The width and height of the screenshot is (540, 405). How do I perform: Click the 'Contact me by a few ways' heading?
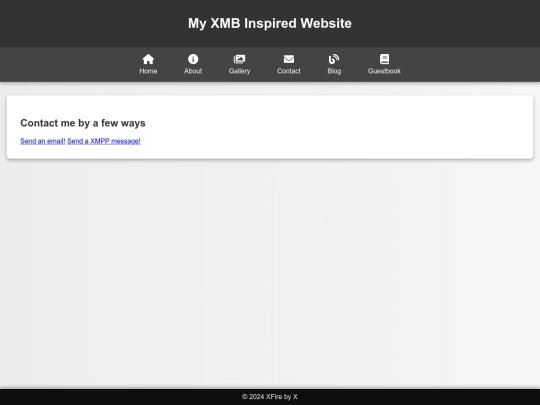pos(83,123)
